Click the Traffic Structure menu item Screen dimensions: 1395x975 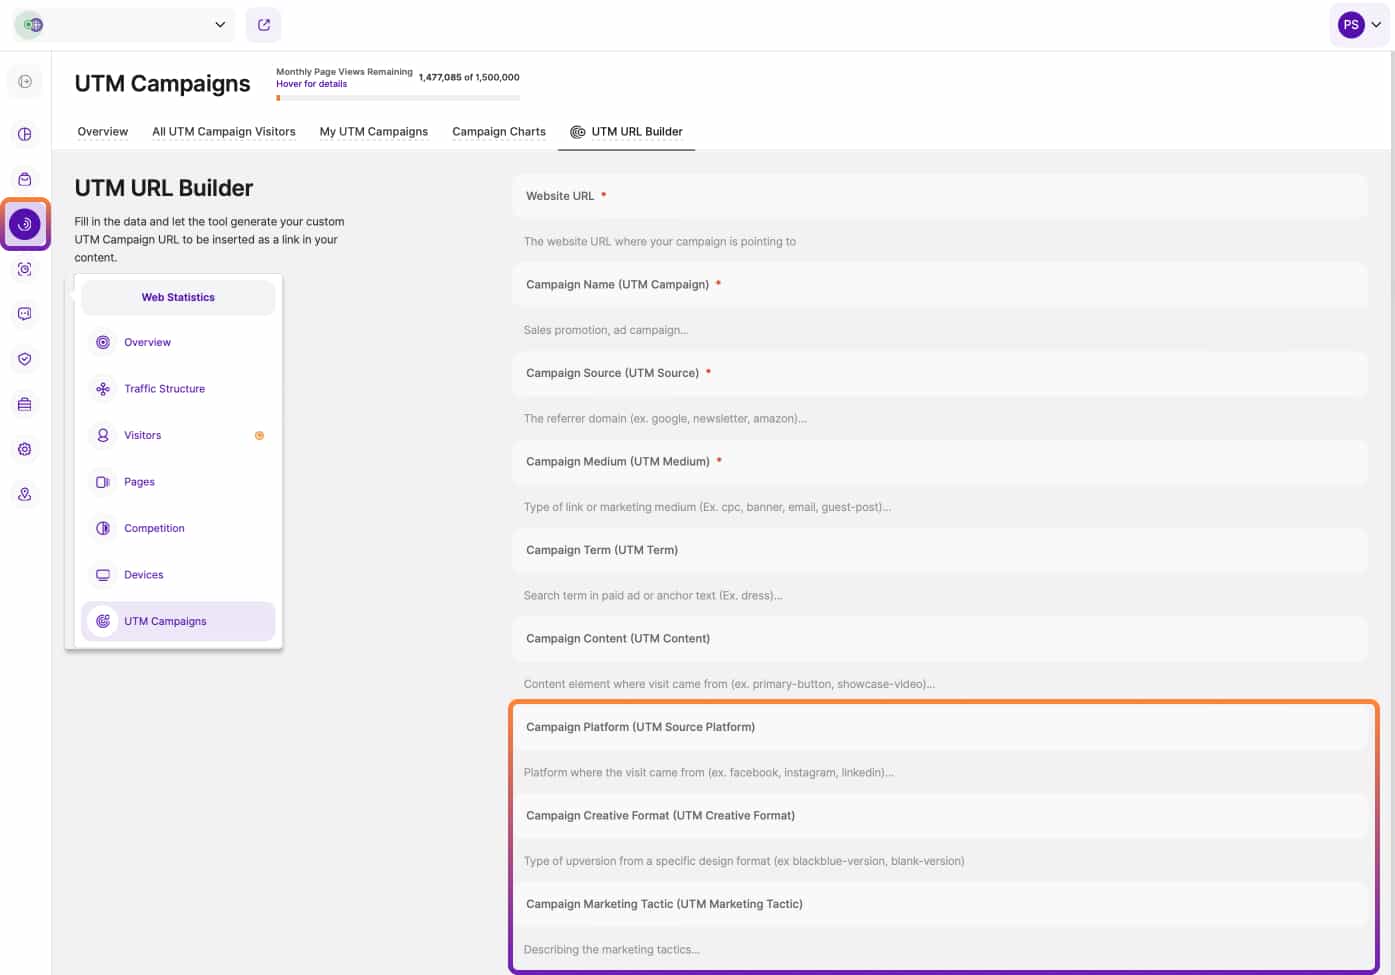[x=164, y=389]
